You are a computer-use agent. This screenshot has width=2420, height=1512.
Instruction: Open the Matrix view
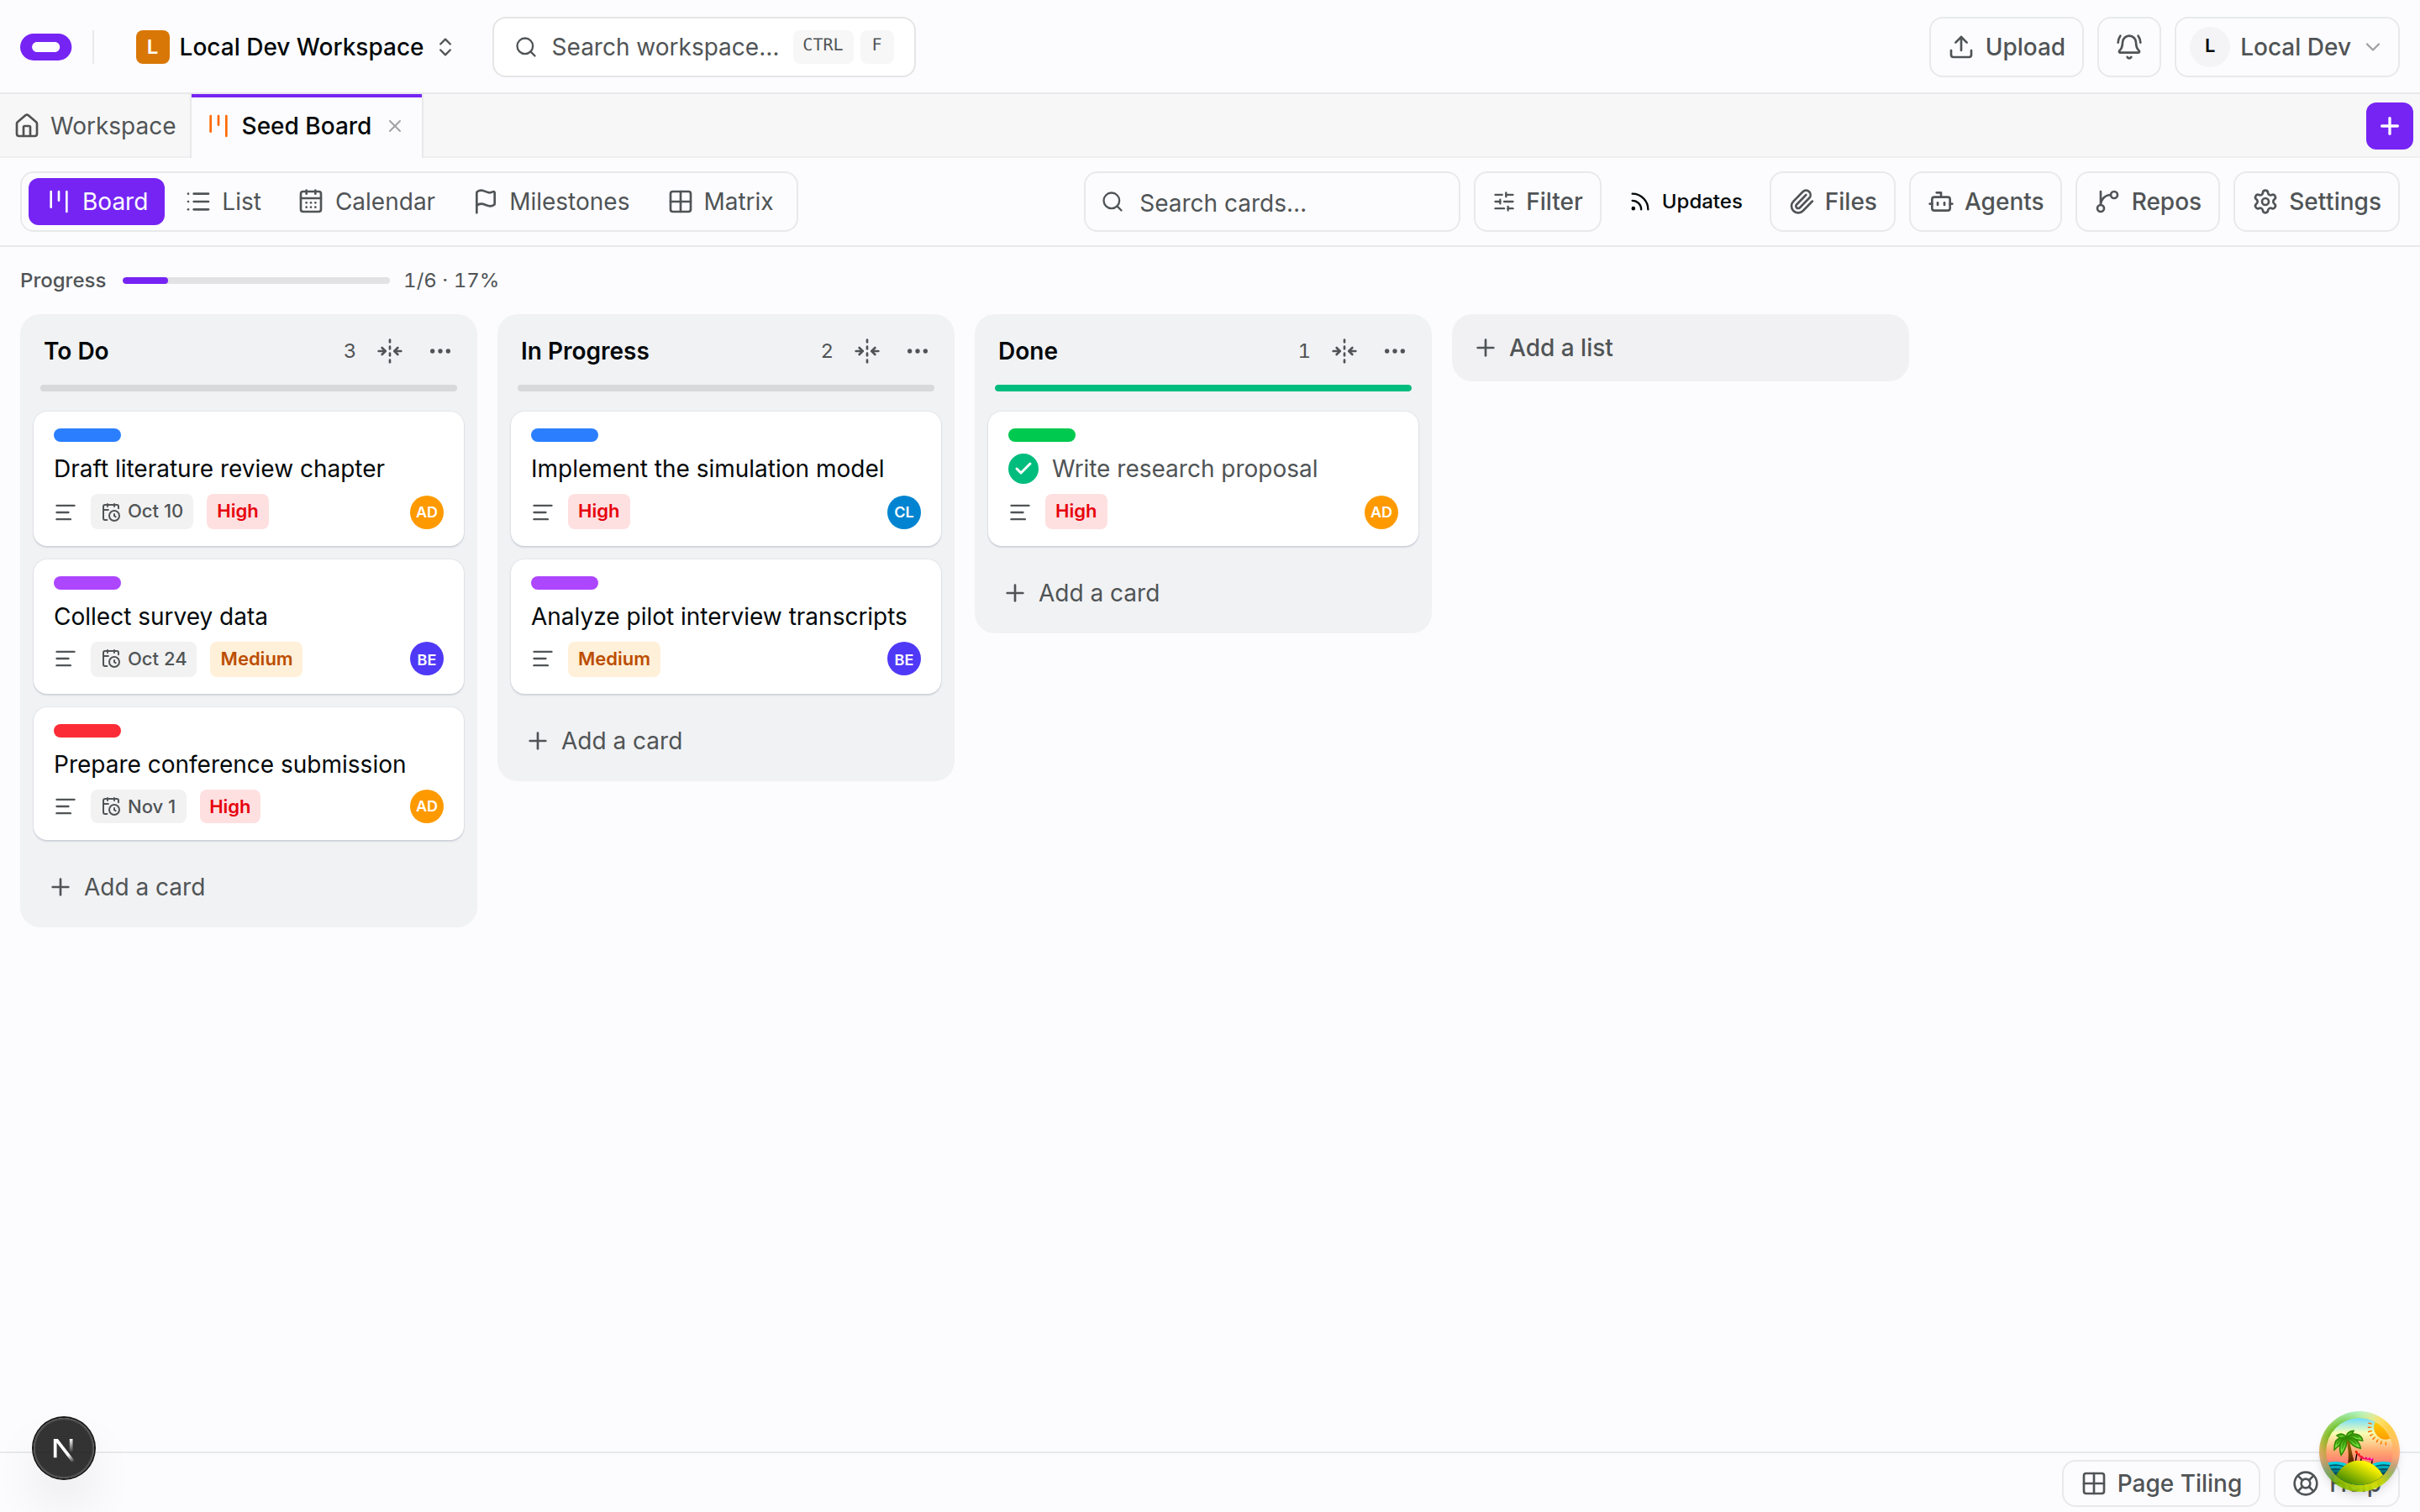click(x=721, y=202)
